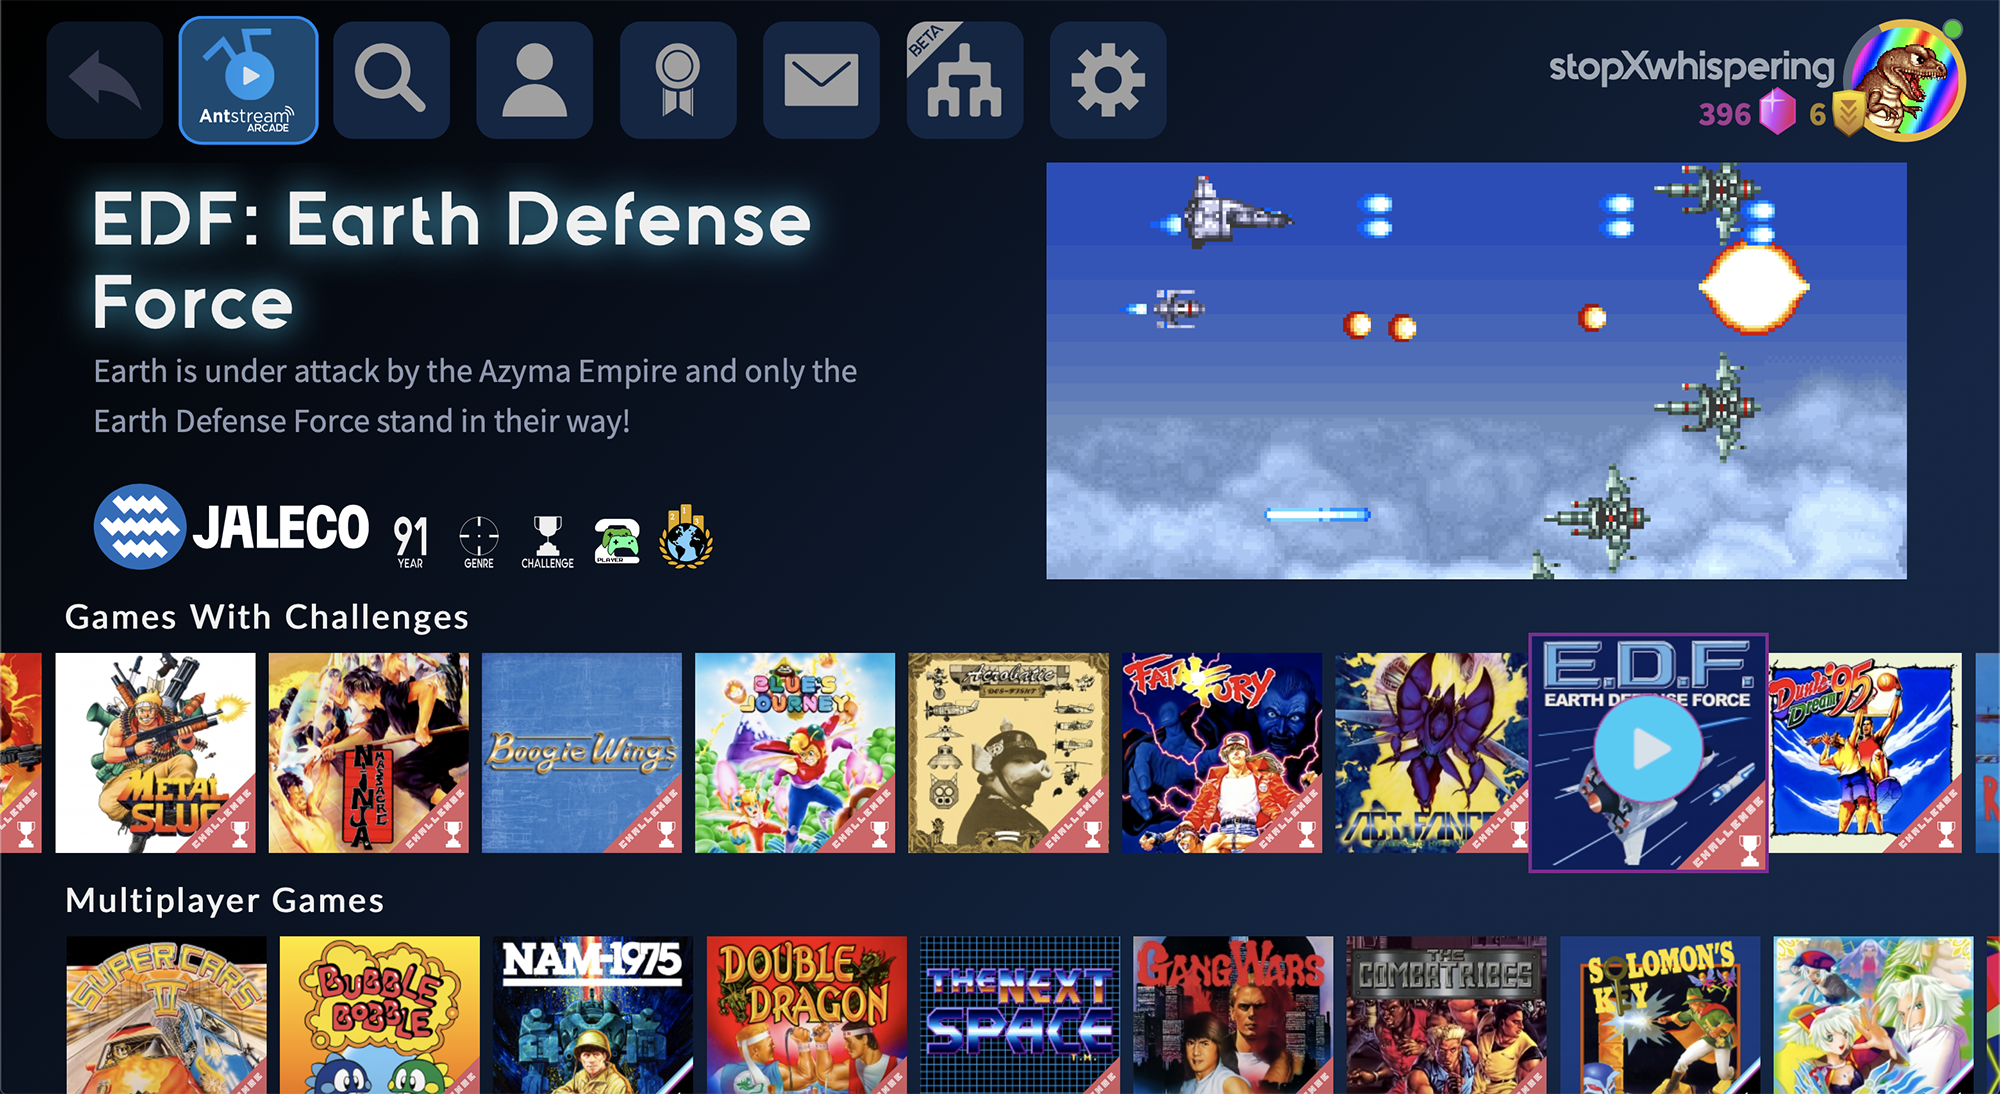Open the Double Dragon multiplayer game
Viewport: 2000px width, 1094px height.
[x=806, y=1014]
